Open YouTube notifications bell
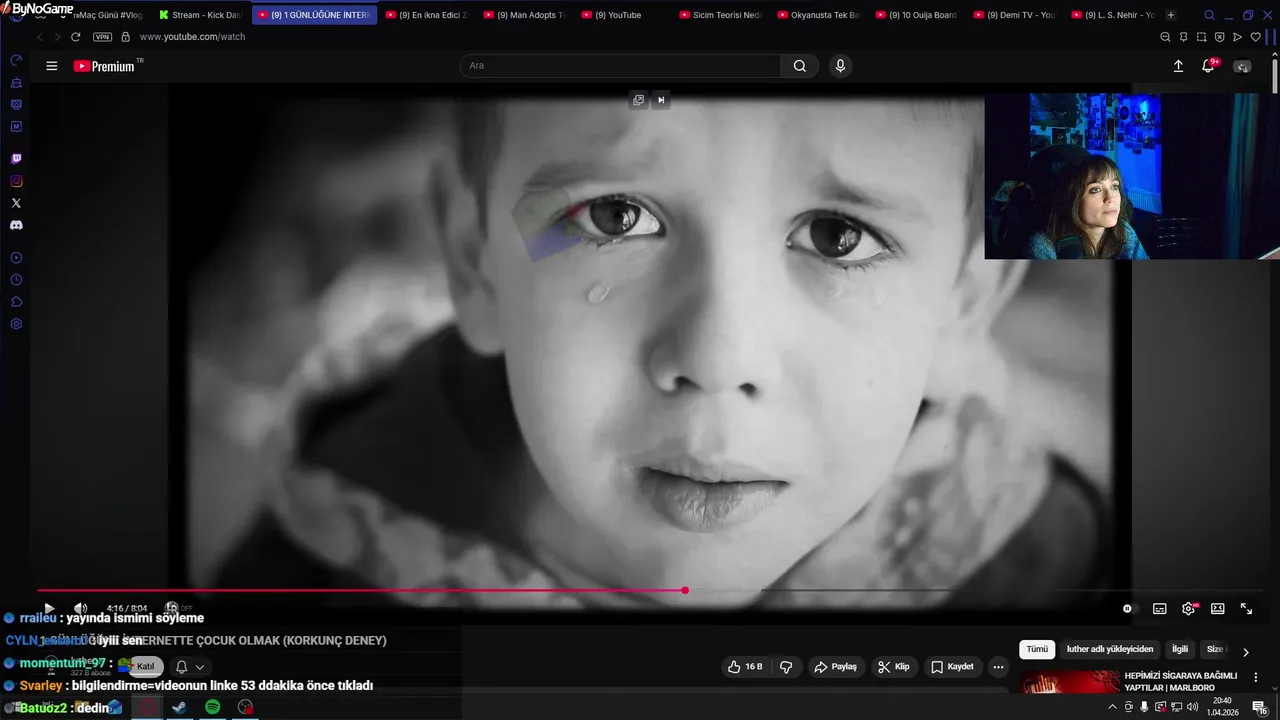This screenshot has height=720, width=1280. (1208, 66)
